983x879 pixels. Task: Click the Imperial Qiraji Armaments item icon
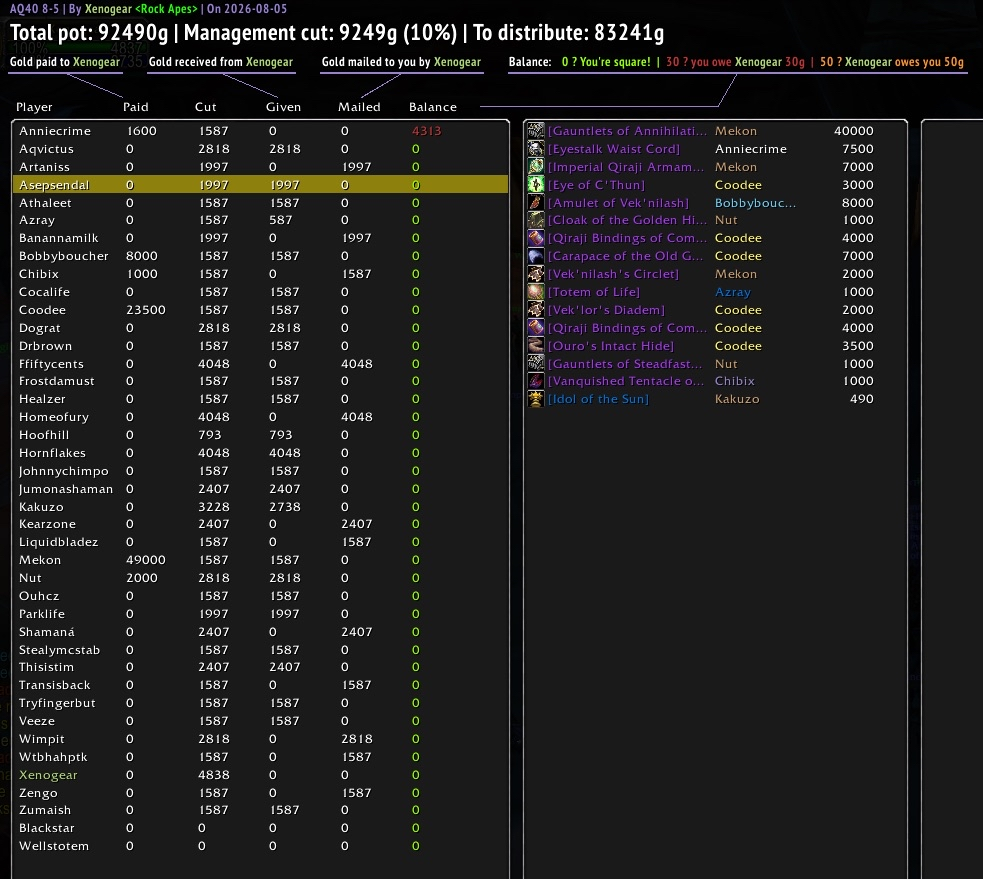535,166
